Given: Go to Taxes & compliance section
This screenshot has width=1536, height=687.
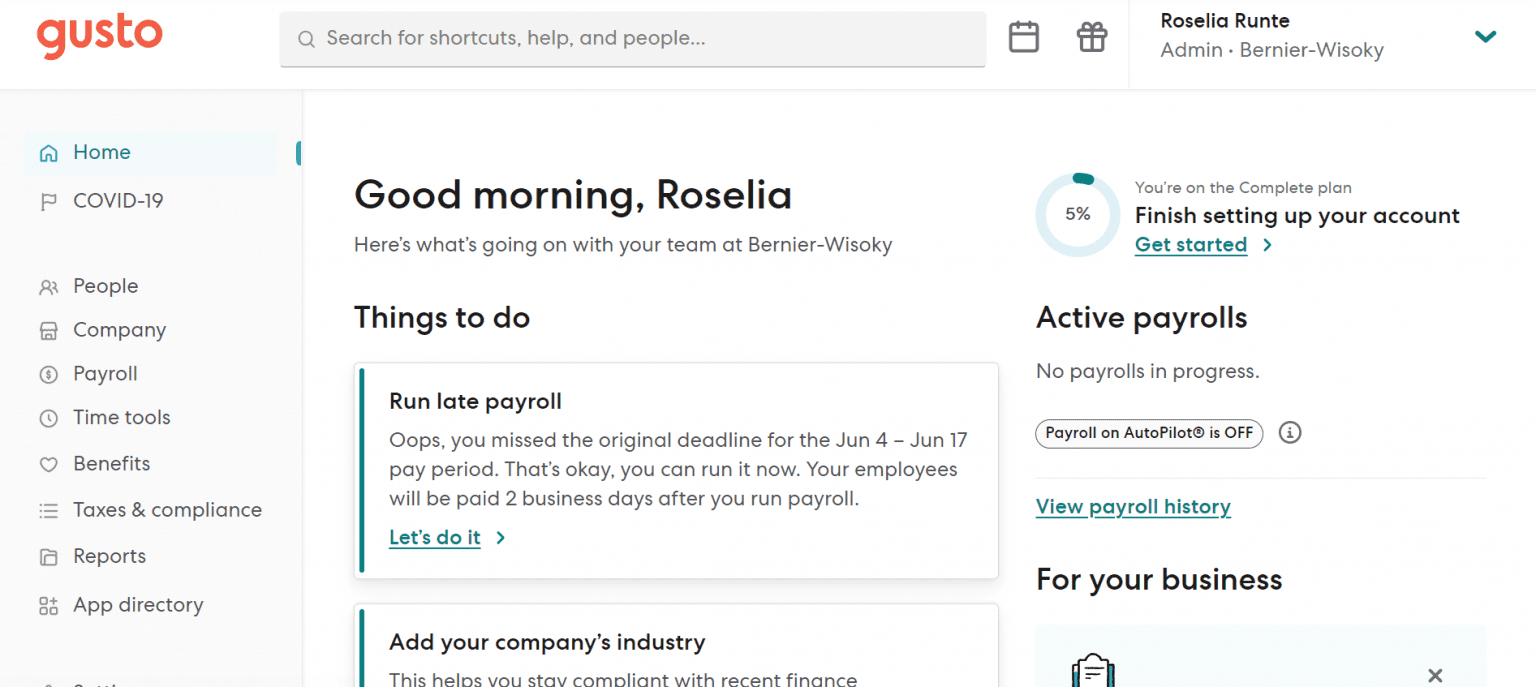Looking at the screenshot, I should pos(167,510).
